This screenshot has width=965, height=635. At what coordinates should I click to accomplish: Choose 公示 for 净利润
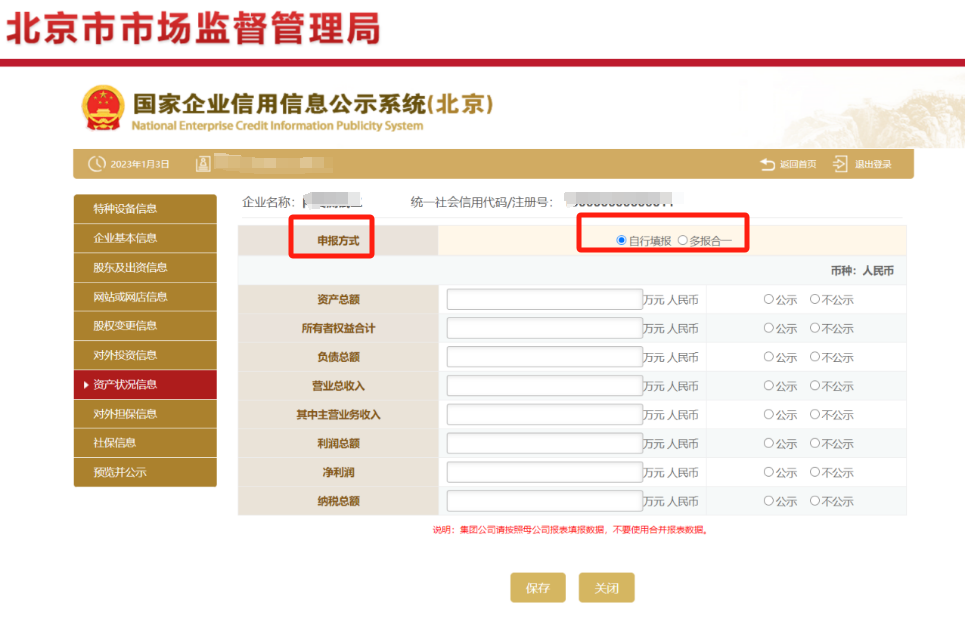pyautogui.click(x=769, y=472)
